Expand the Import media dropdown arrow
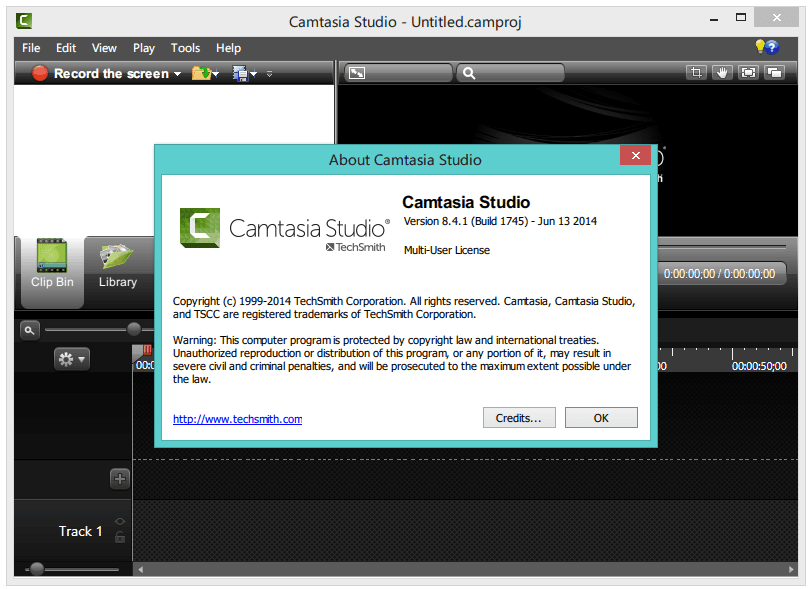 (x=216, y=74)
